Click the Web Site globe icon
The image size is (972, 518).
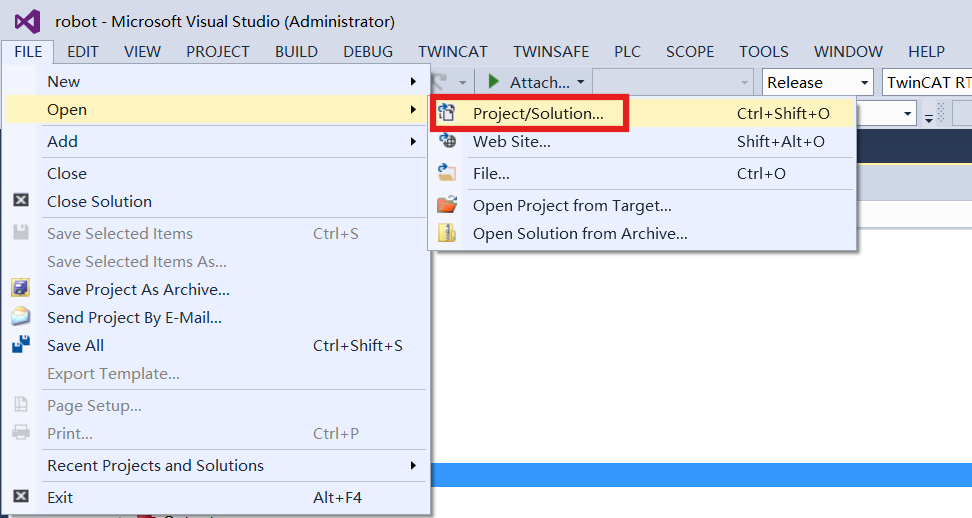point(448,142)
